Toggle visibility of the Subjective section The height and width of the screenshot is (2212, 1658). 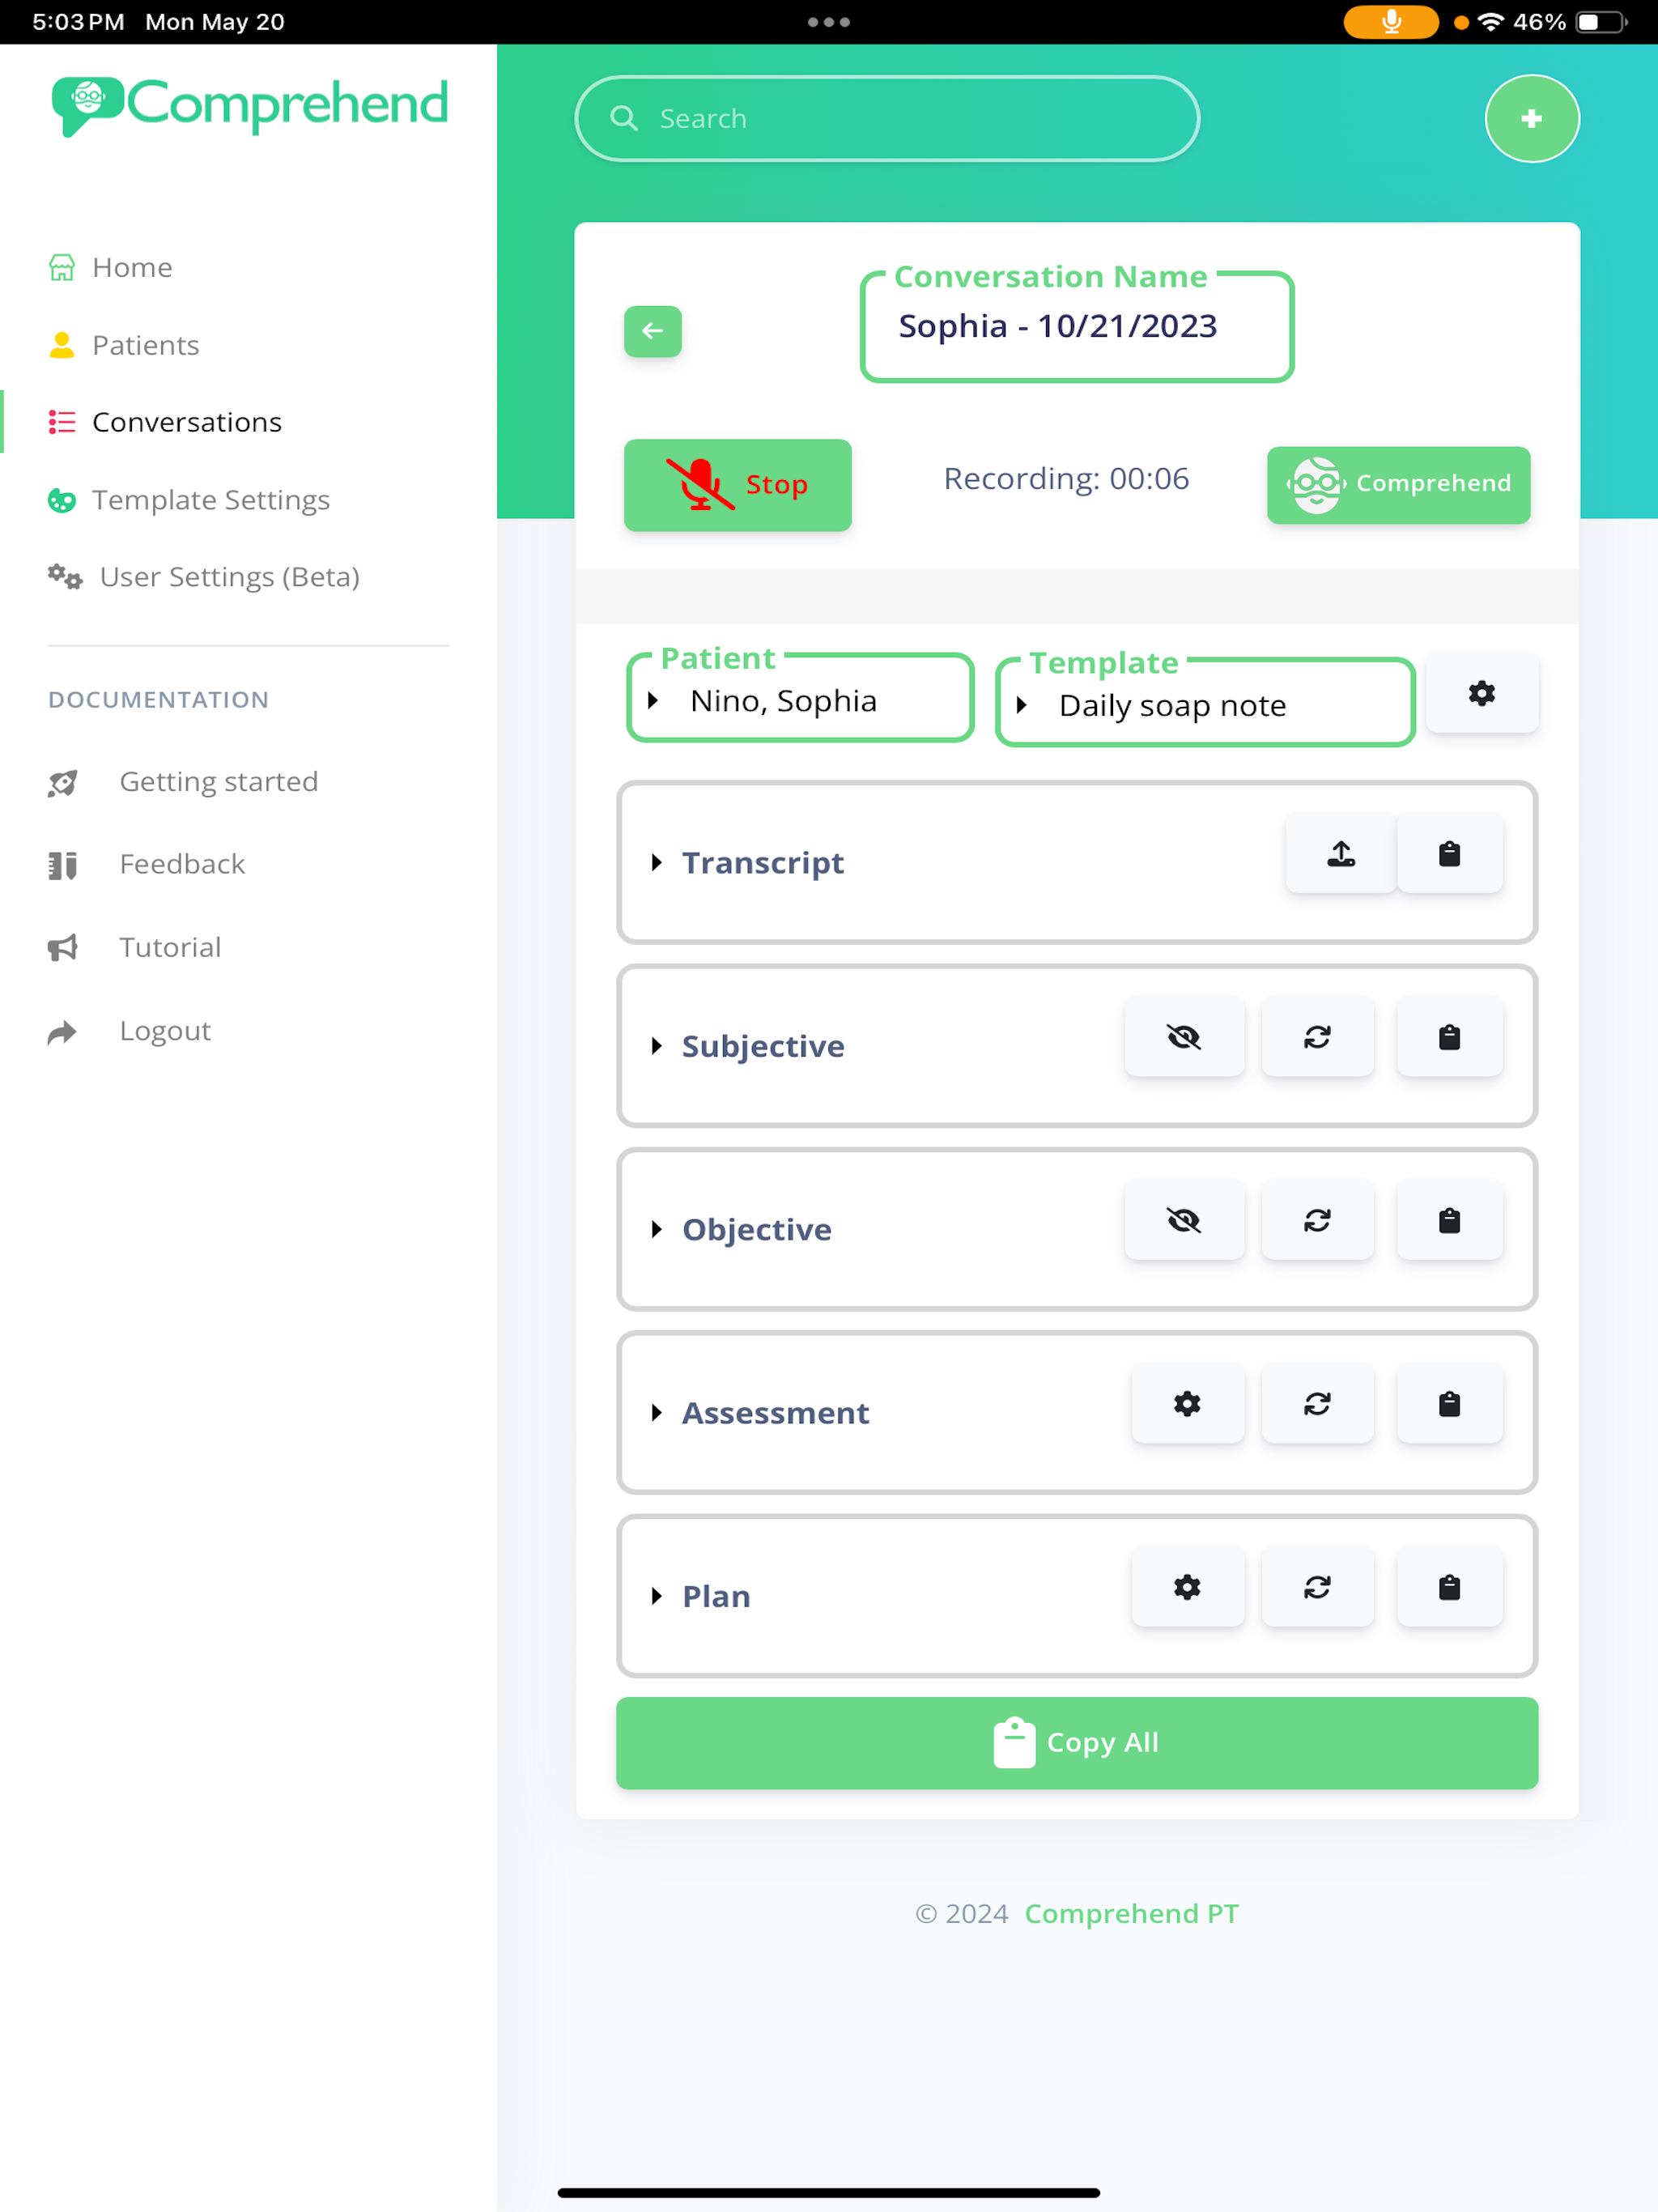click(x=1184, y=1037)
